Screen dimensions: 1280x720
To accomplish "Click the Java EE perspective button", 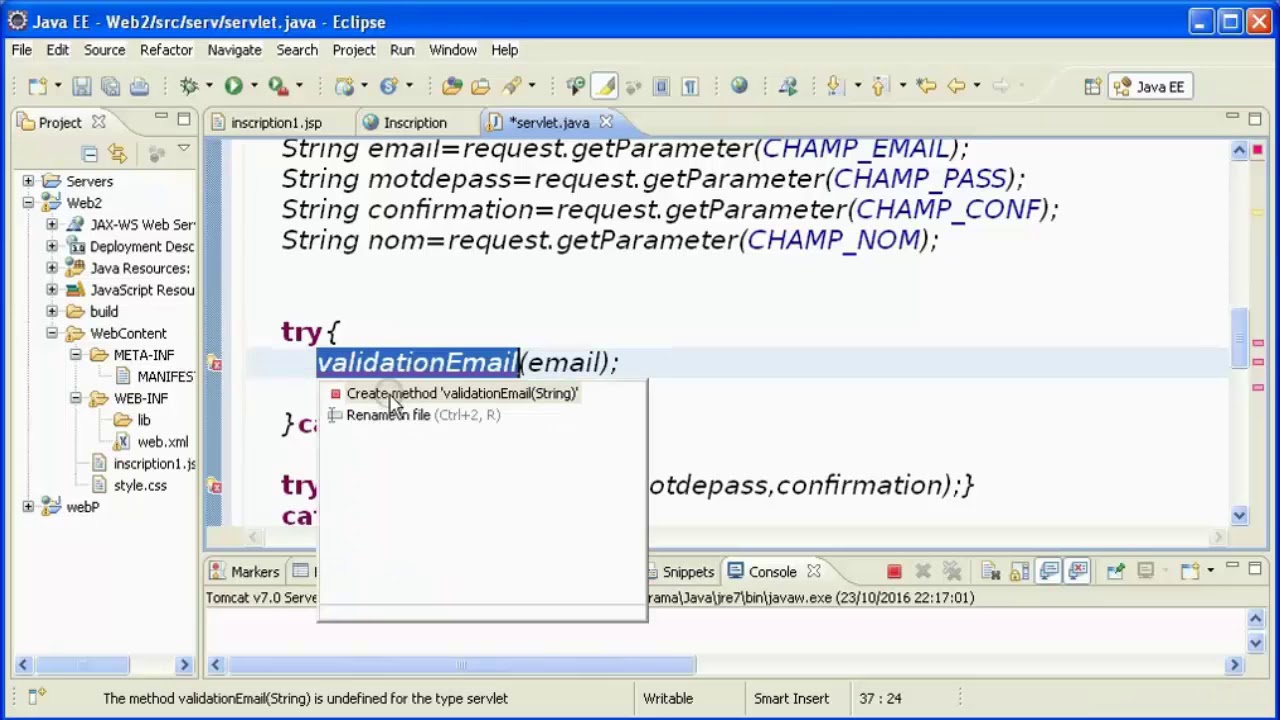I will point(1149,87).
